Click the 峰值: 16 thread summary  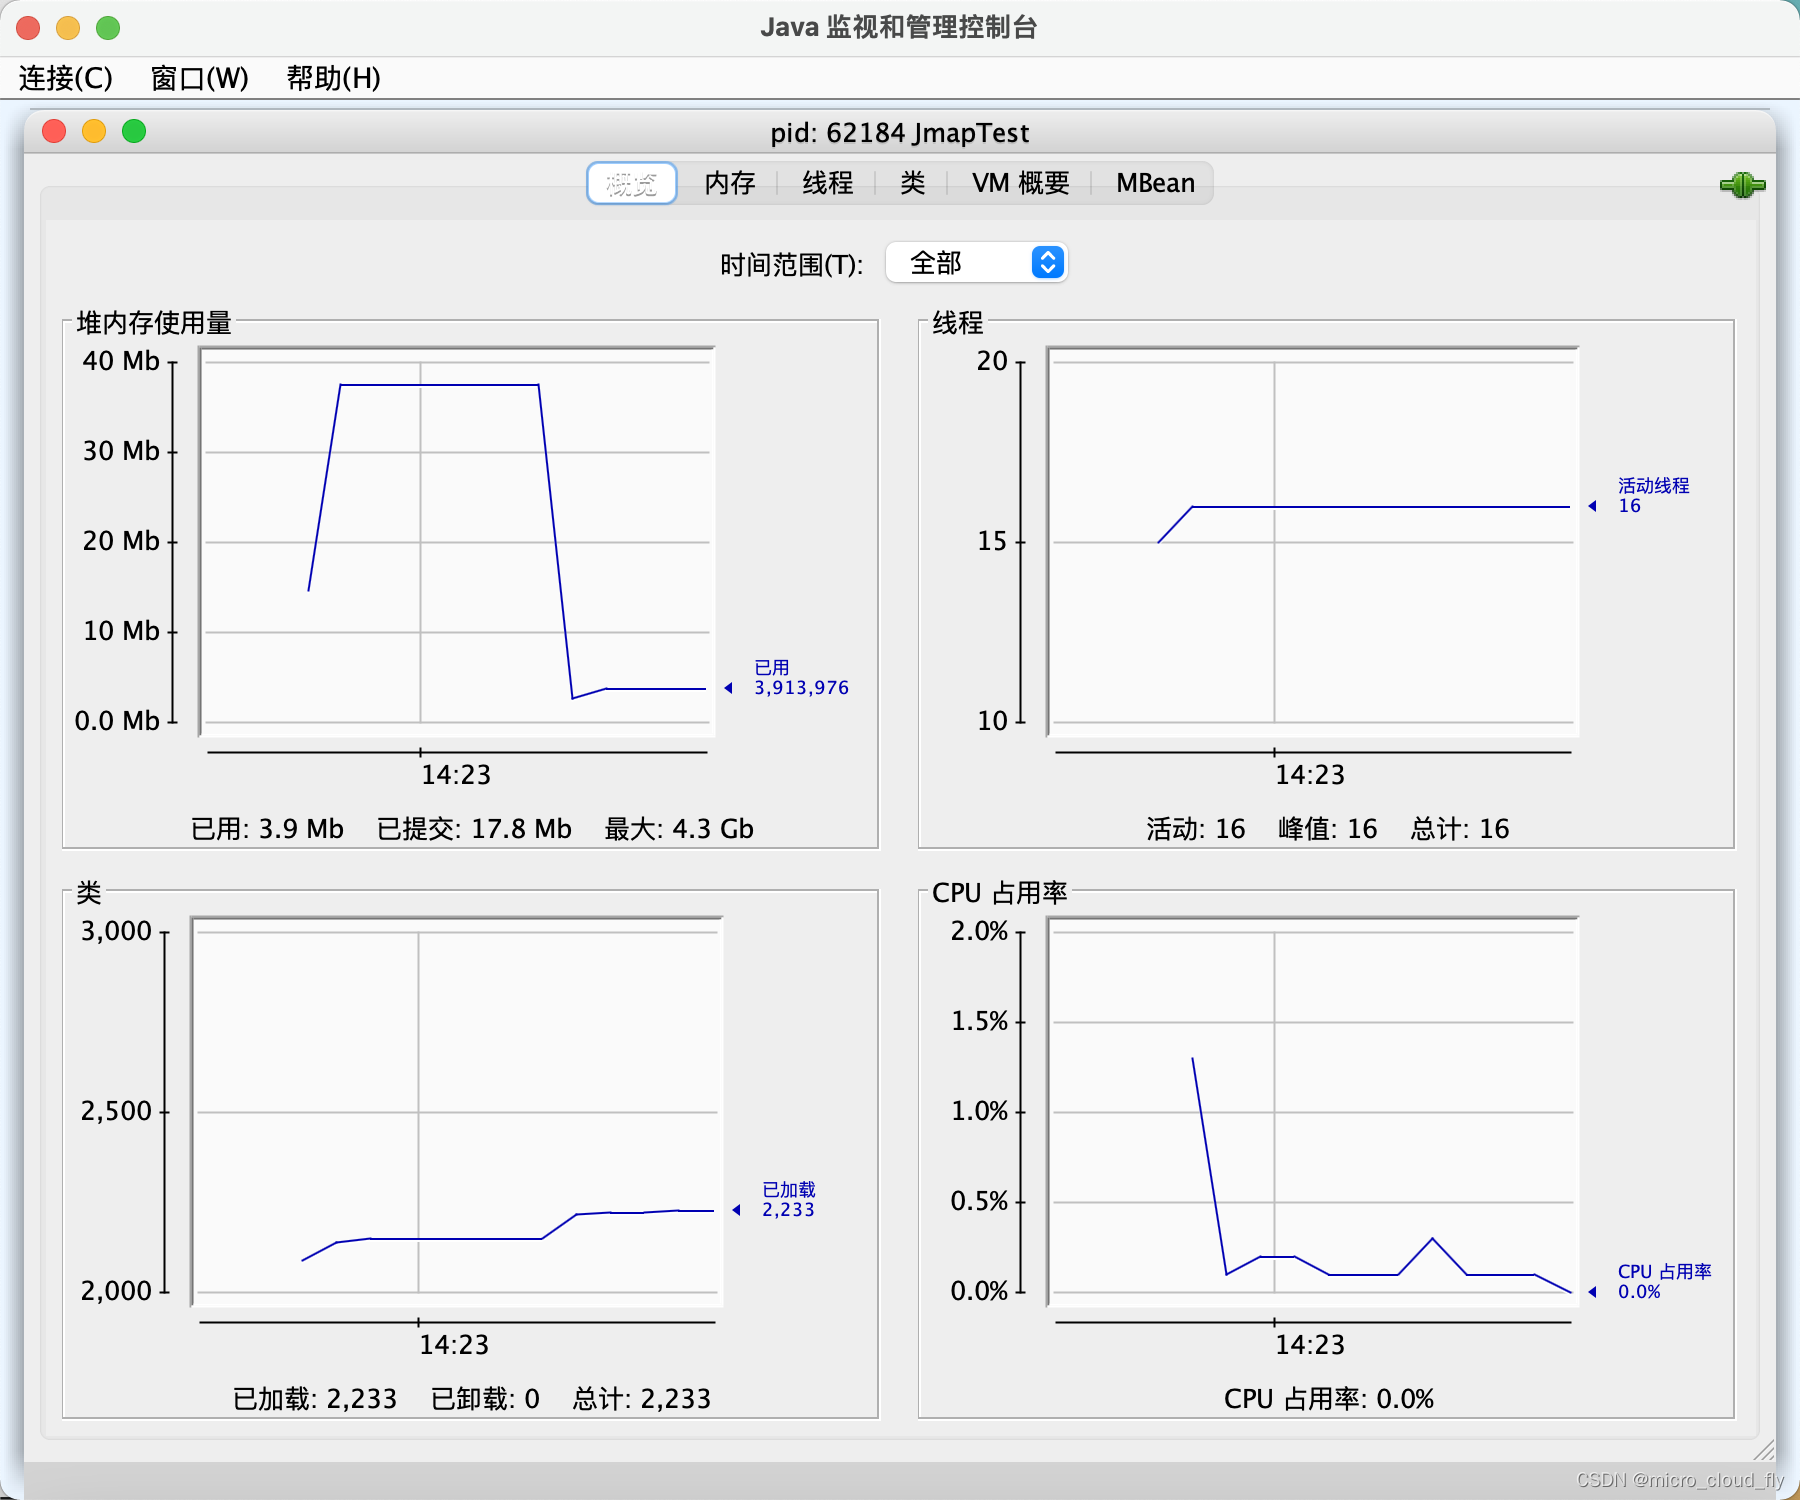click(x=1328, y=829)
